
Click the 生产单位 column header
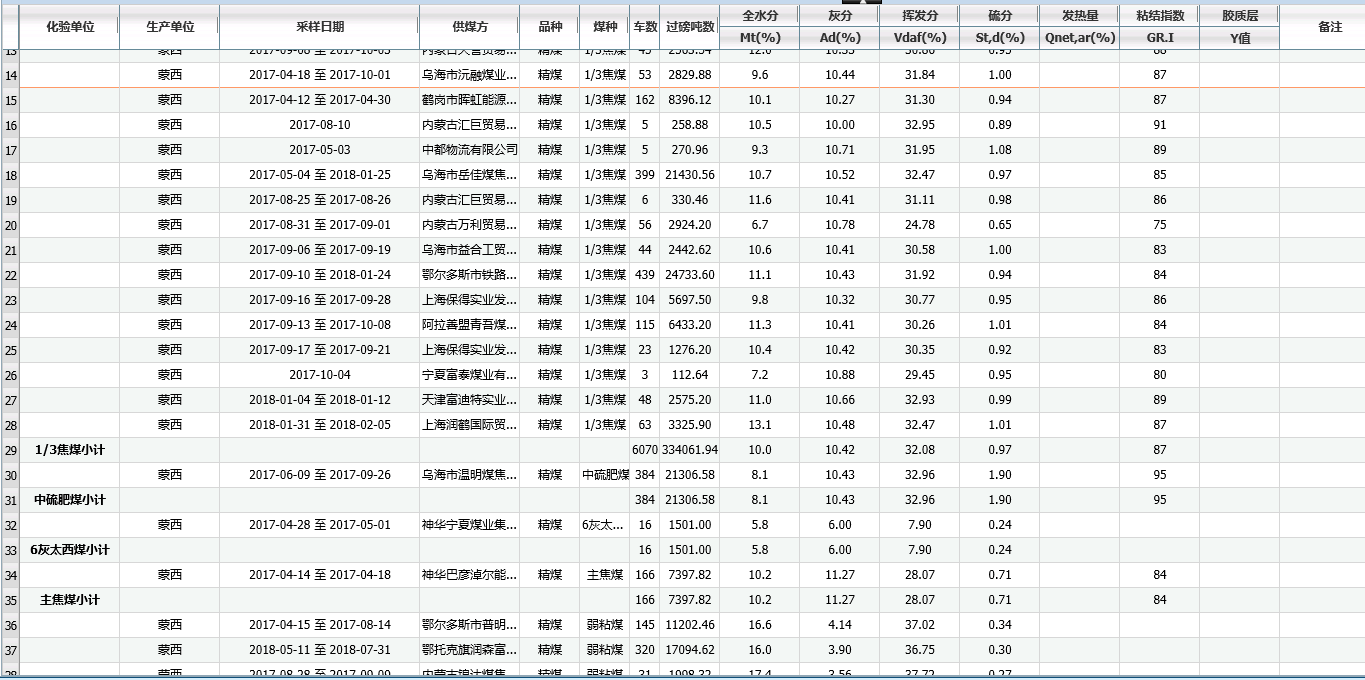pos(169,27)
